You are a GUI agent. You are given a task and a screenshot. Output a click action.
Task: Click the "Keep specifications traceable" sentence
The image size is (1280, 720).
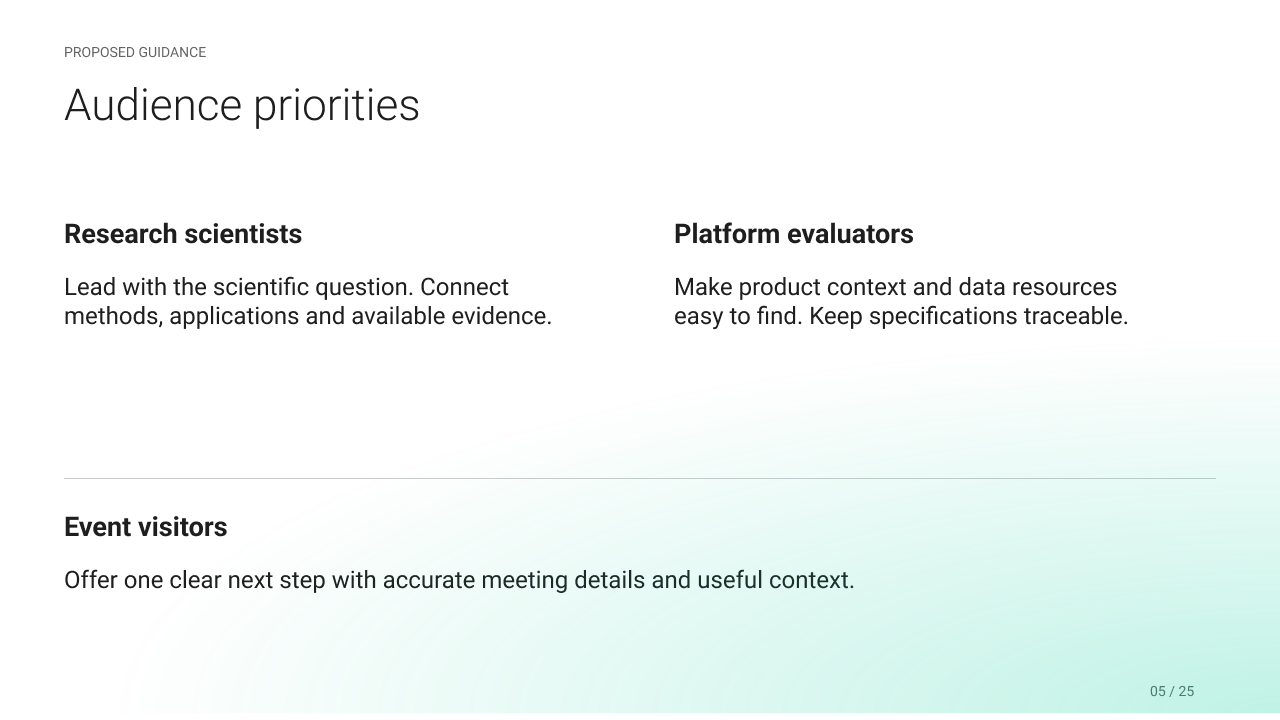click(968, 317)
